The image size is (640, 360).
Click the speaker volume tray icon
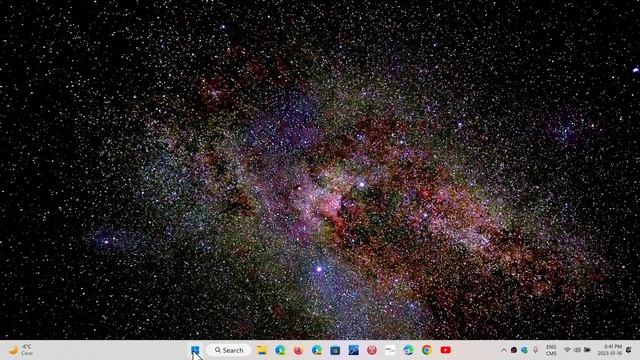pyautogui.click(x=577, y=350)
